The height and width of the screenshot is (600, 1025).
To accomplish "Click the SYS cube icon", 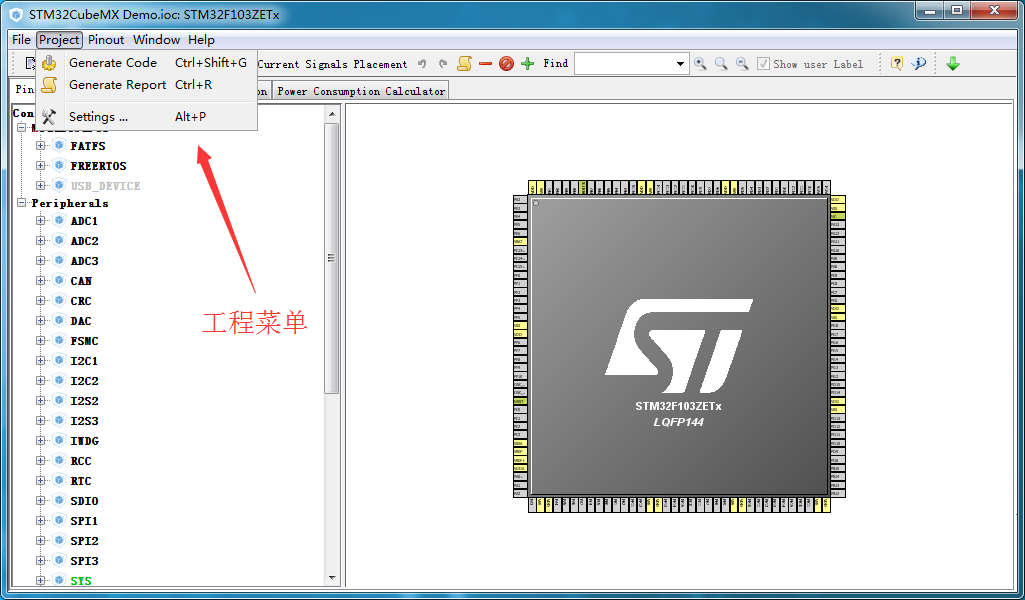I will (59, 580).
